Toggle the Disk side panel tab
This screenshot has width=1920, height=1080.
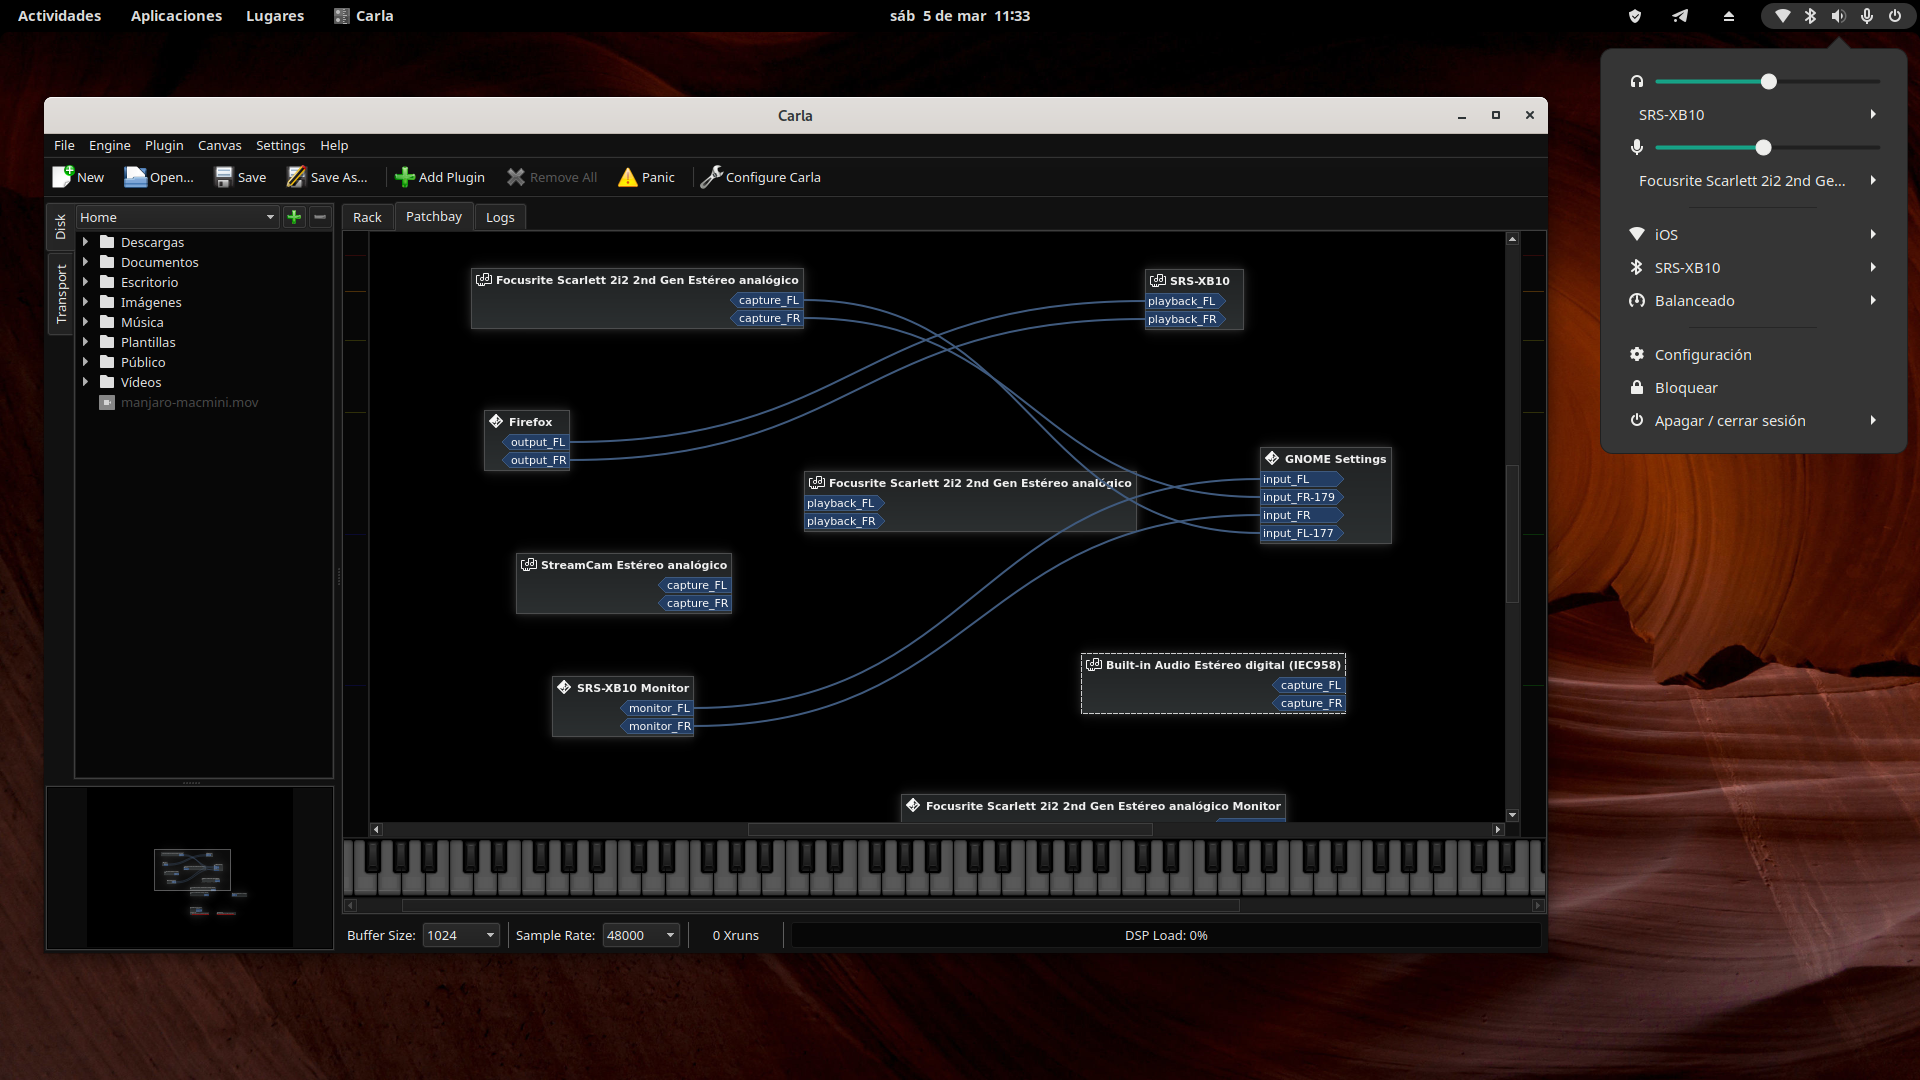click(x=61, y=227)
